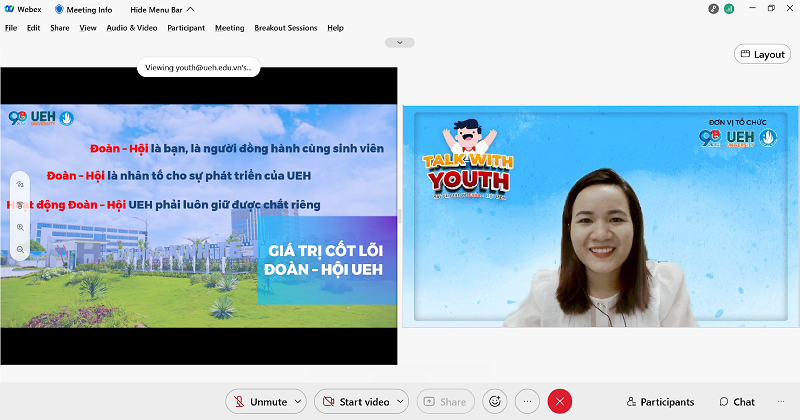The image size is (800, 420).
Task: Click the rotate icon in shared-content toolbar
Action: click(x=20, y=184)
